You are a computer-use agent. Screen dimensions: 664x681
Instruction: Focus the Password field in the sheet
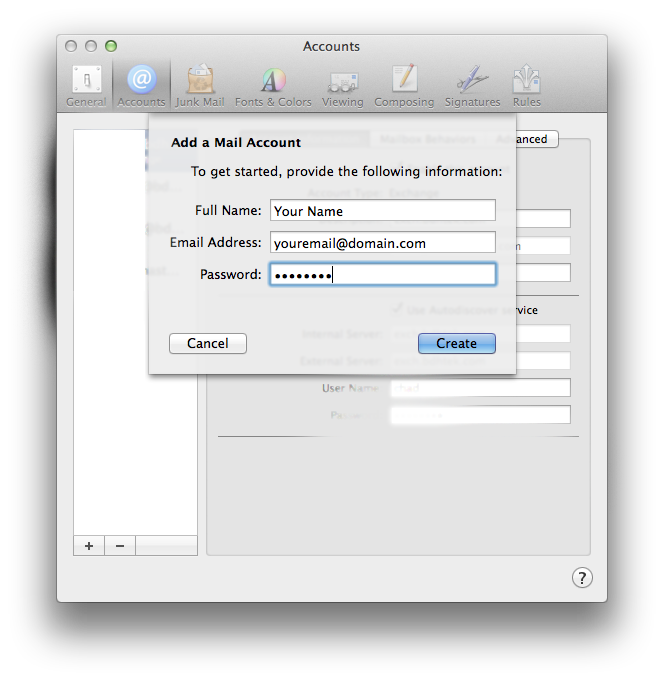point(383,274)
